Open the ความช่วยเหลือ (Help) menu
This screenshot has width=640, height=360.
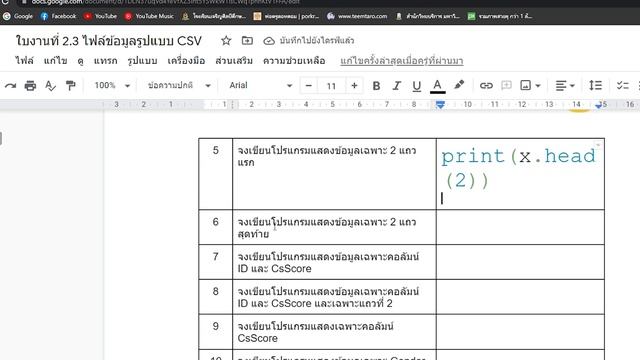pos(294,61)
